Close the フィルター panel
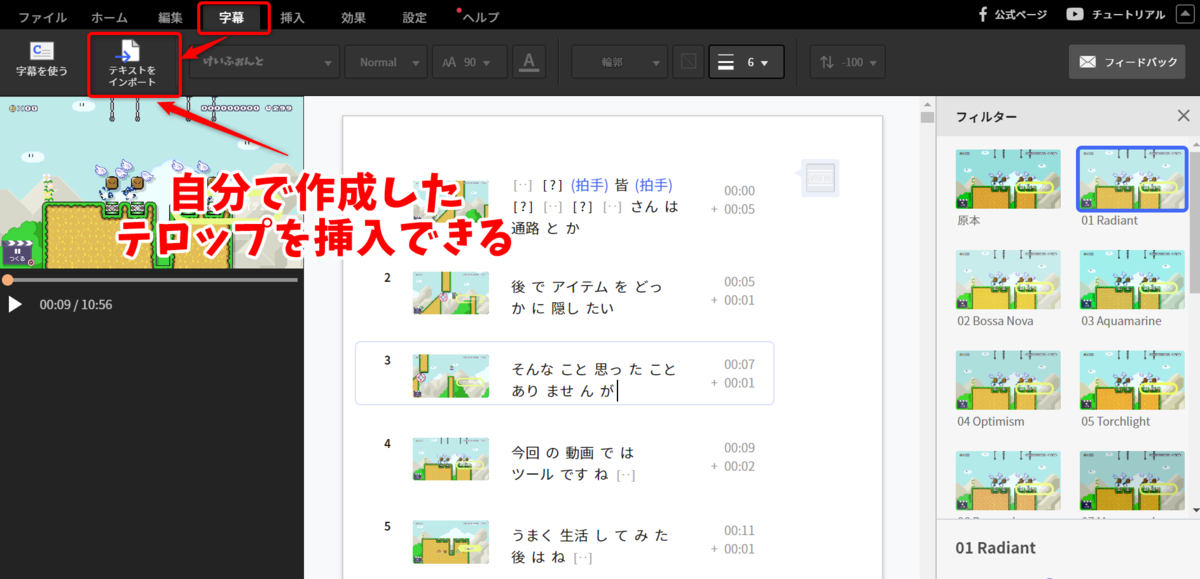1200x579 pixels. (x=1183, y=116)
